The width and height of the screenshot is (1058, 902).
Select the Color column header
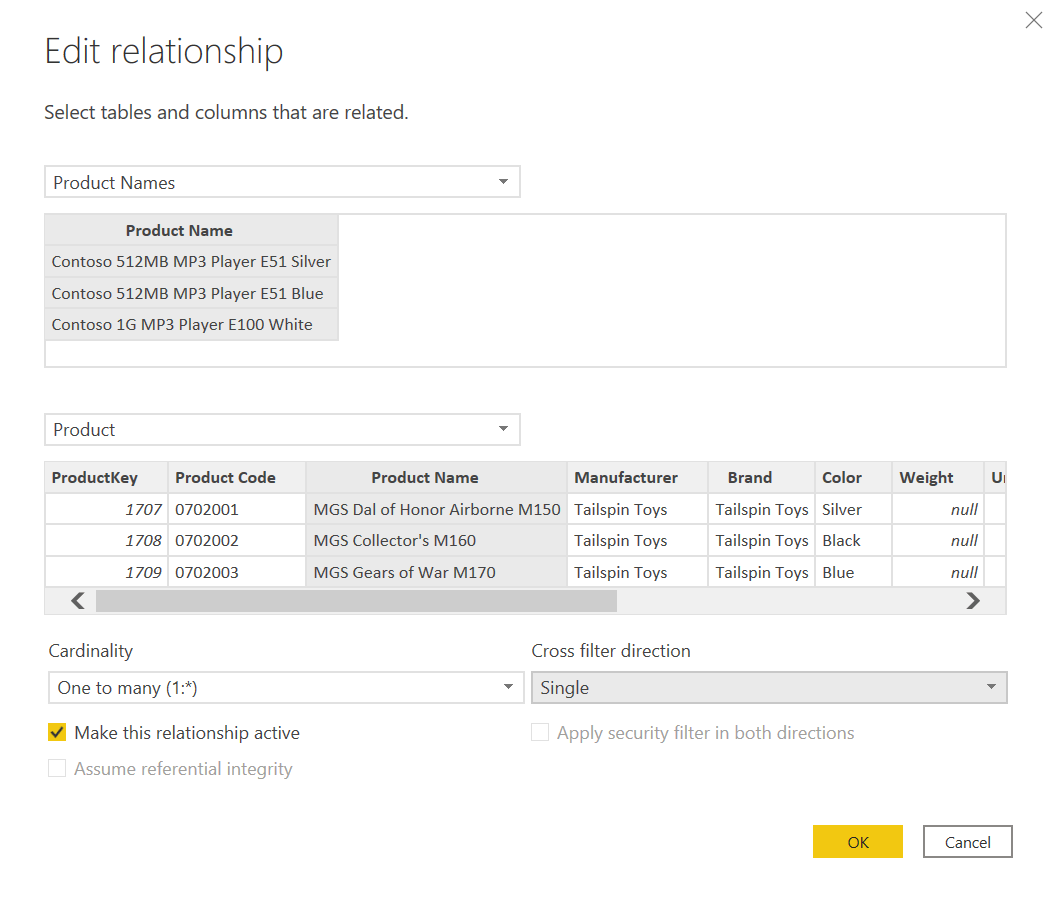point(854,478)
